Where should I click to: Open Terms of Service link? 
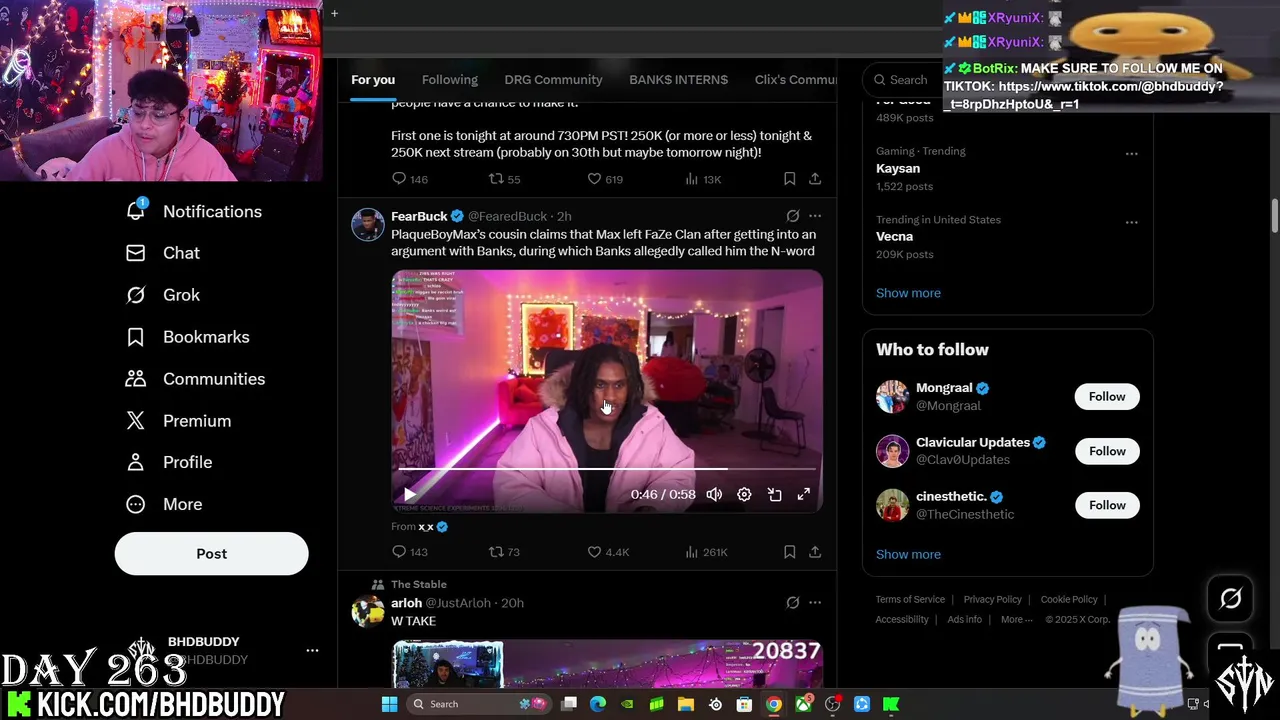pos(910,599)
